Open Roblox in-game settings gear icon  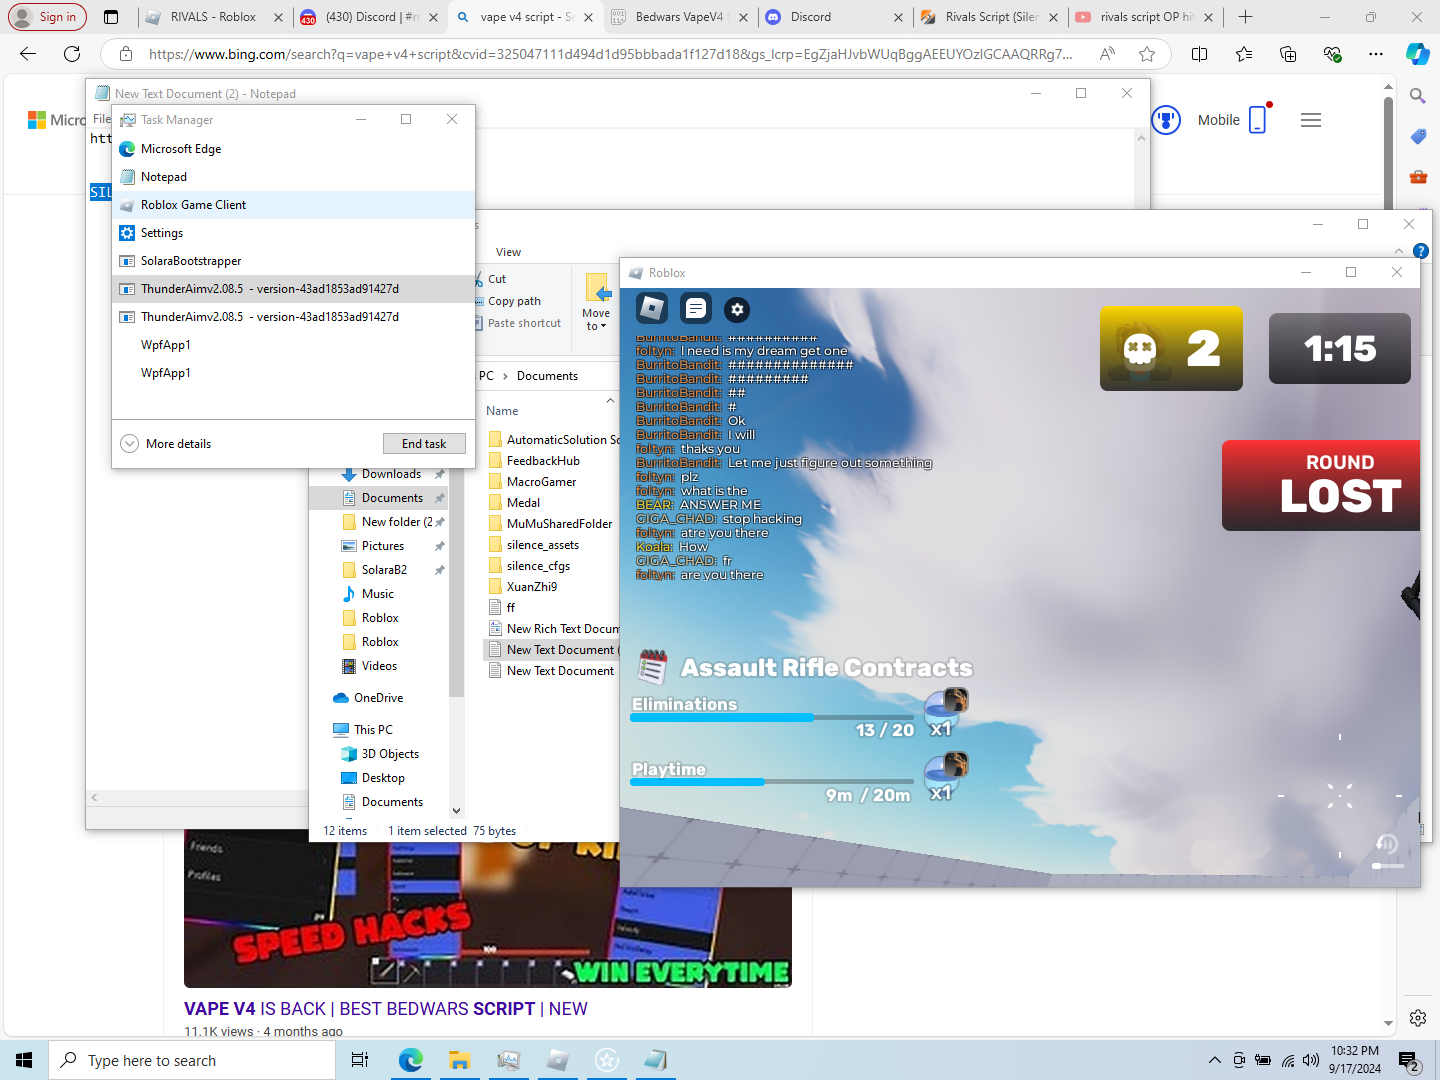click(x=737, y=309)
